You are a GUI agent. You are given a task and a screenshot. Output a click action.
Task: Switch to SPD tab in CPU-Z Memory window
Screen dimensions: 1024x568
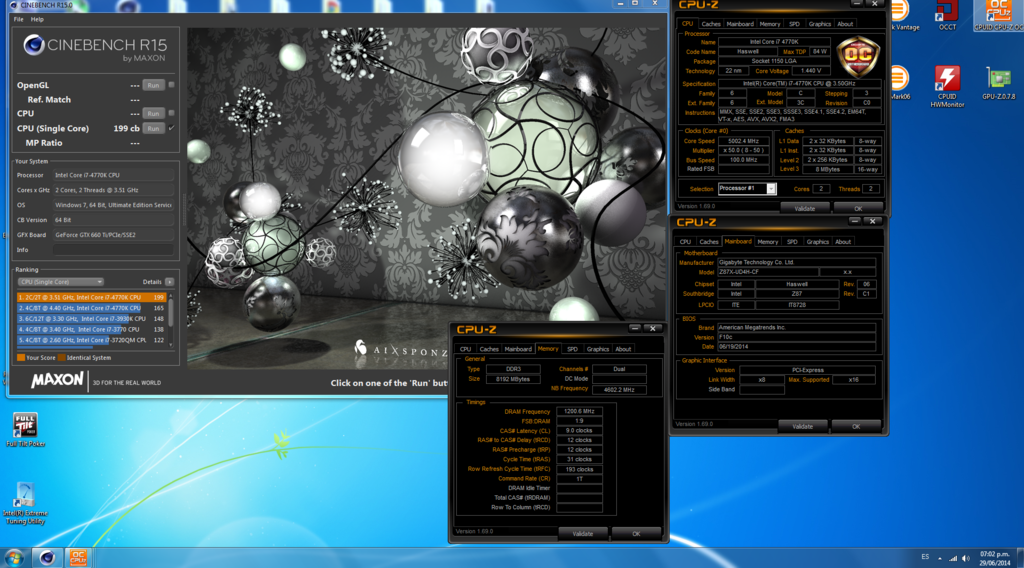572,349
